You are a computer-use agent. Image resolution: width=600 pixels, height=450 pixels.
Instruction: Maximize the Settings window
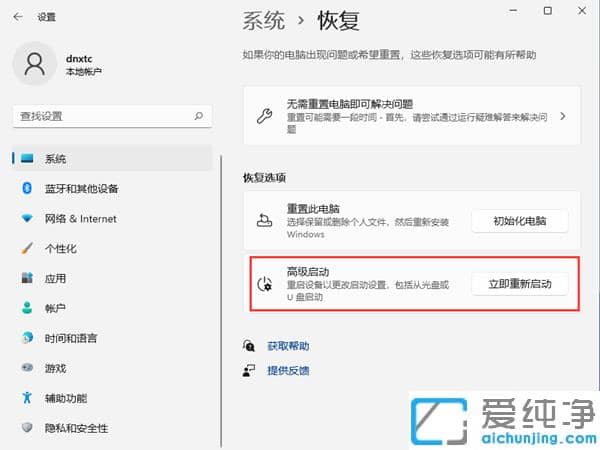(x=548, y=11)
